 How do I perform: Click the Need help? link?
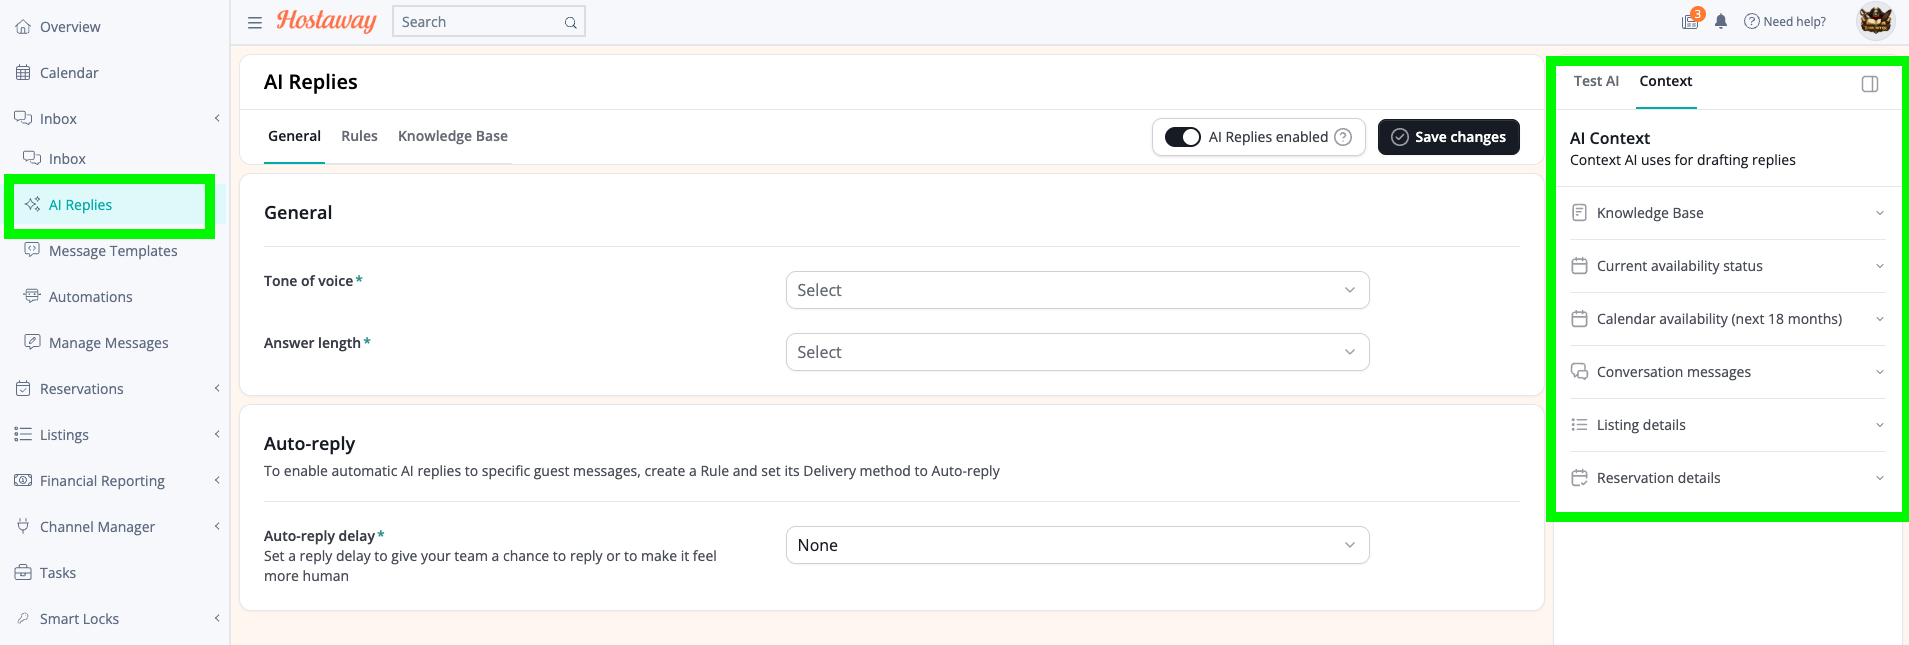tap(1785, 21)
